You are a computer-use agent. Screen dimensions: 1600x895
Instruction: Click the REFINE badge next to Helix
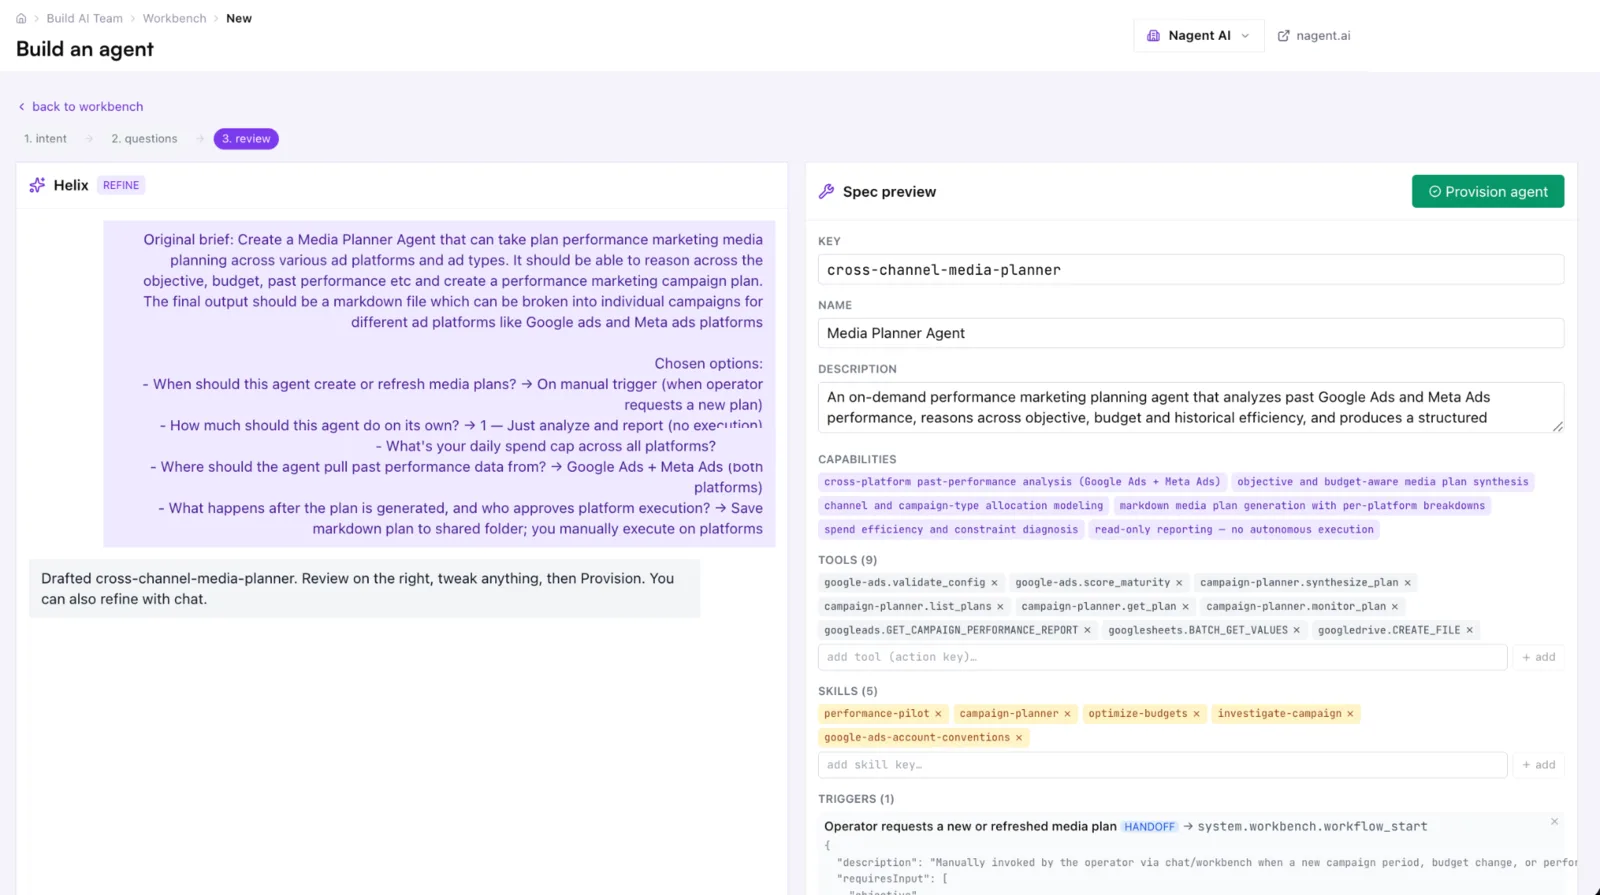[x=121, y=185]
